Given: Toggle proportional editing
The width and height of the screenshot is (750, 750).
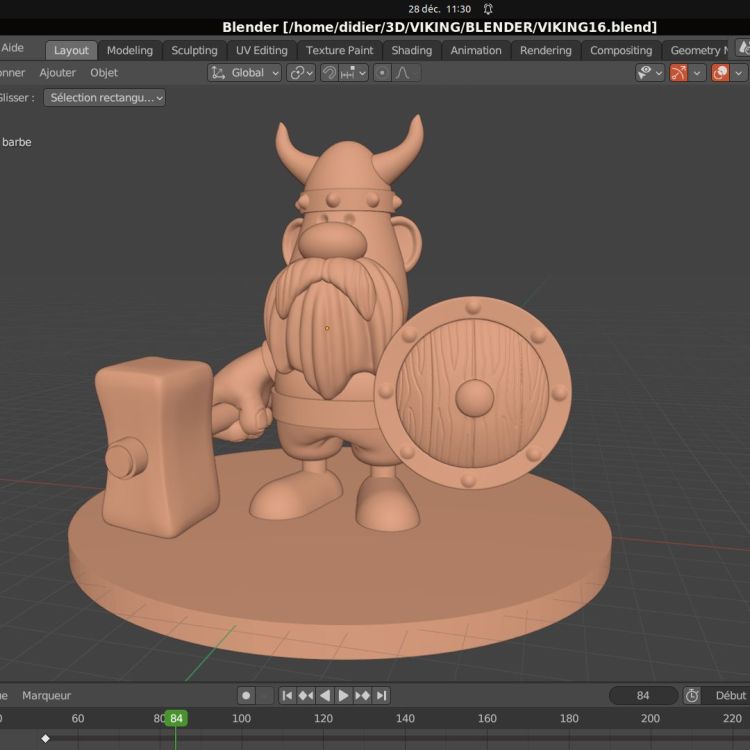Looking at the screenshot, I should pos(382,73).
